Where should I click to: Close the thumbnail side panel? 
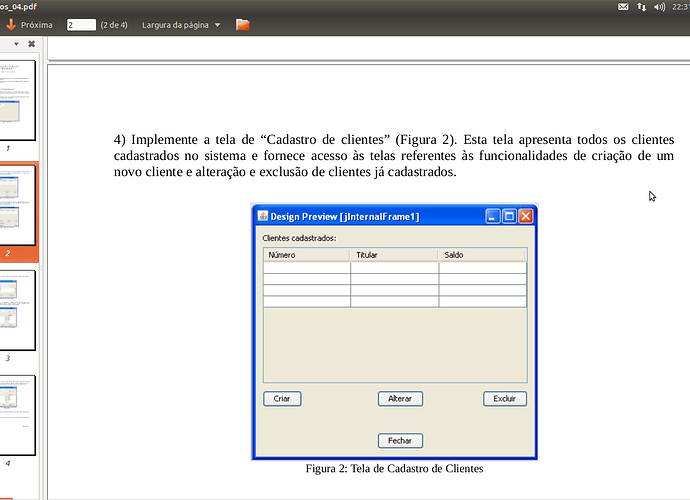point(31,44)
